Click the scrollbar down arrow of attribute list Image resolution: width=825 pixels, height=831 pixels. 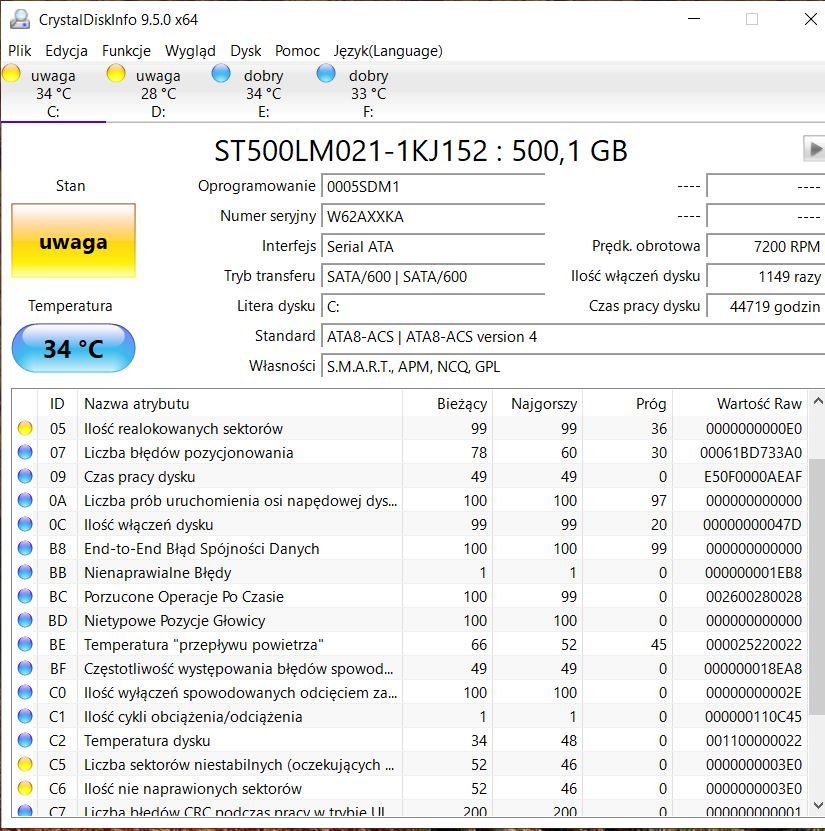[818, 805]
